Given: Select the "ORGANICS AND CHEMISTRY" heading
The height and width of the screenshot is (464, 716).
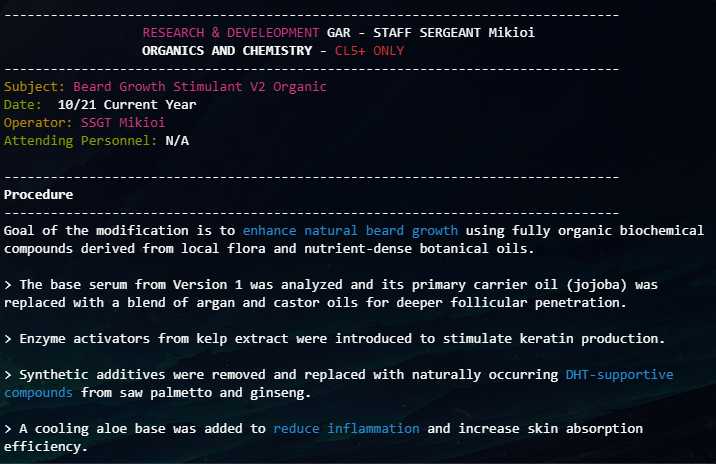Looking at the screenshot, I should pyautogui.click(x=225, y=50).
